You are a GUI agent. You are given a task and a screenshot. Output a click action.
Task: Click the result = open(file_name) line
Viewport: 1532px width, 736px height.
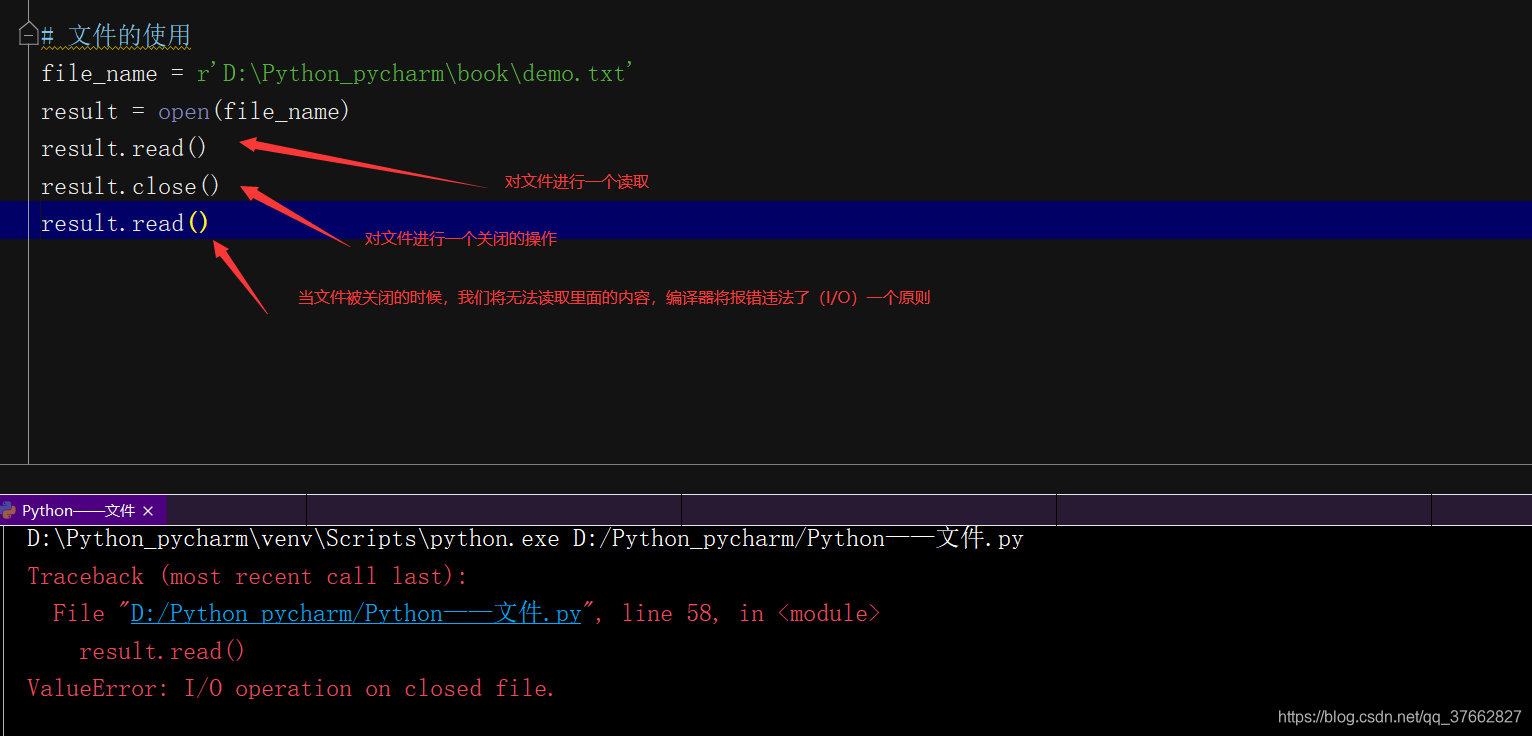(x=196, y=111)
